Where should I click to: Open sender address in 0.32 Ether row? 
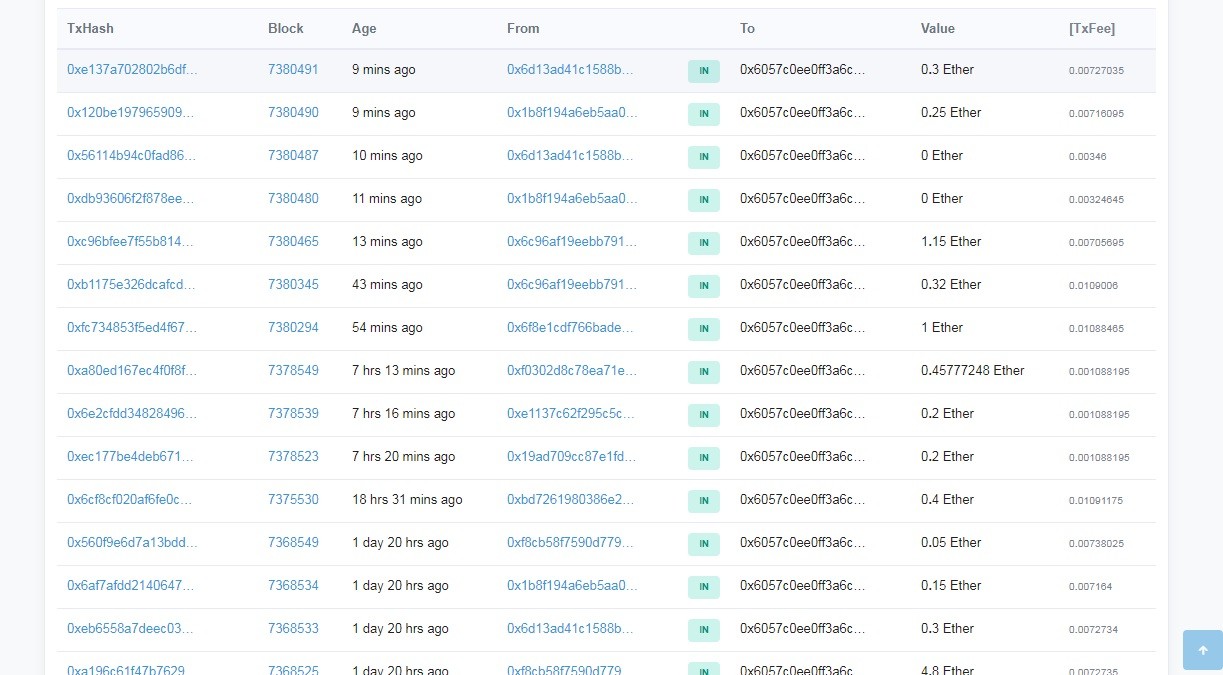(572, 285)
